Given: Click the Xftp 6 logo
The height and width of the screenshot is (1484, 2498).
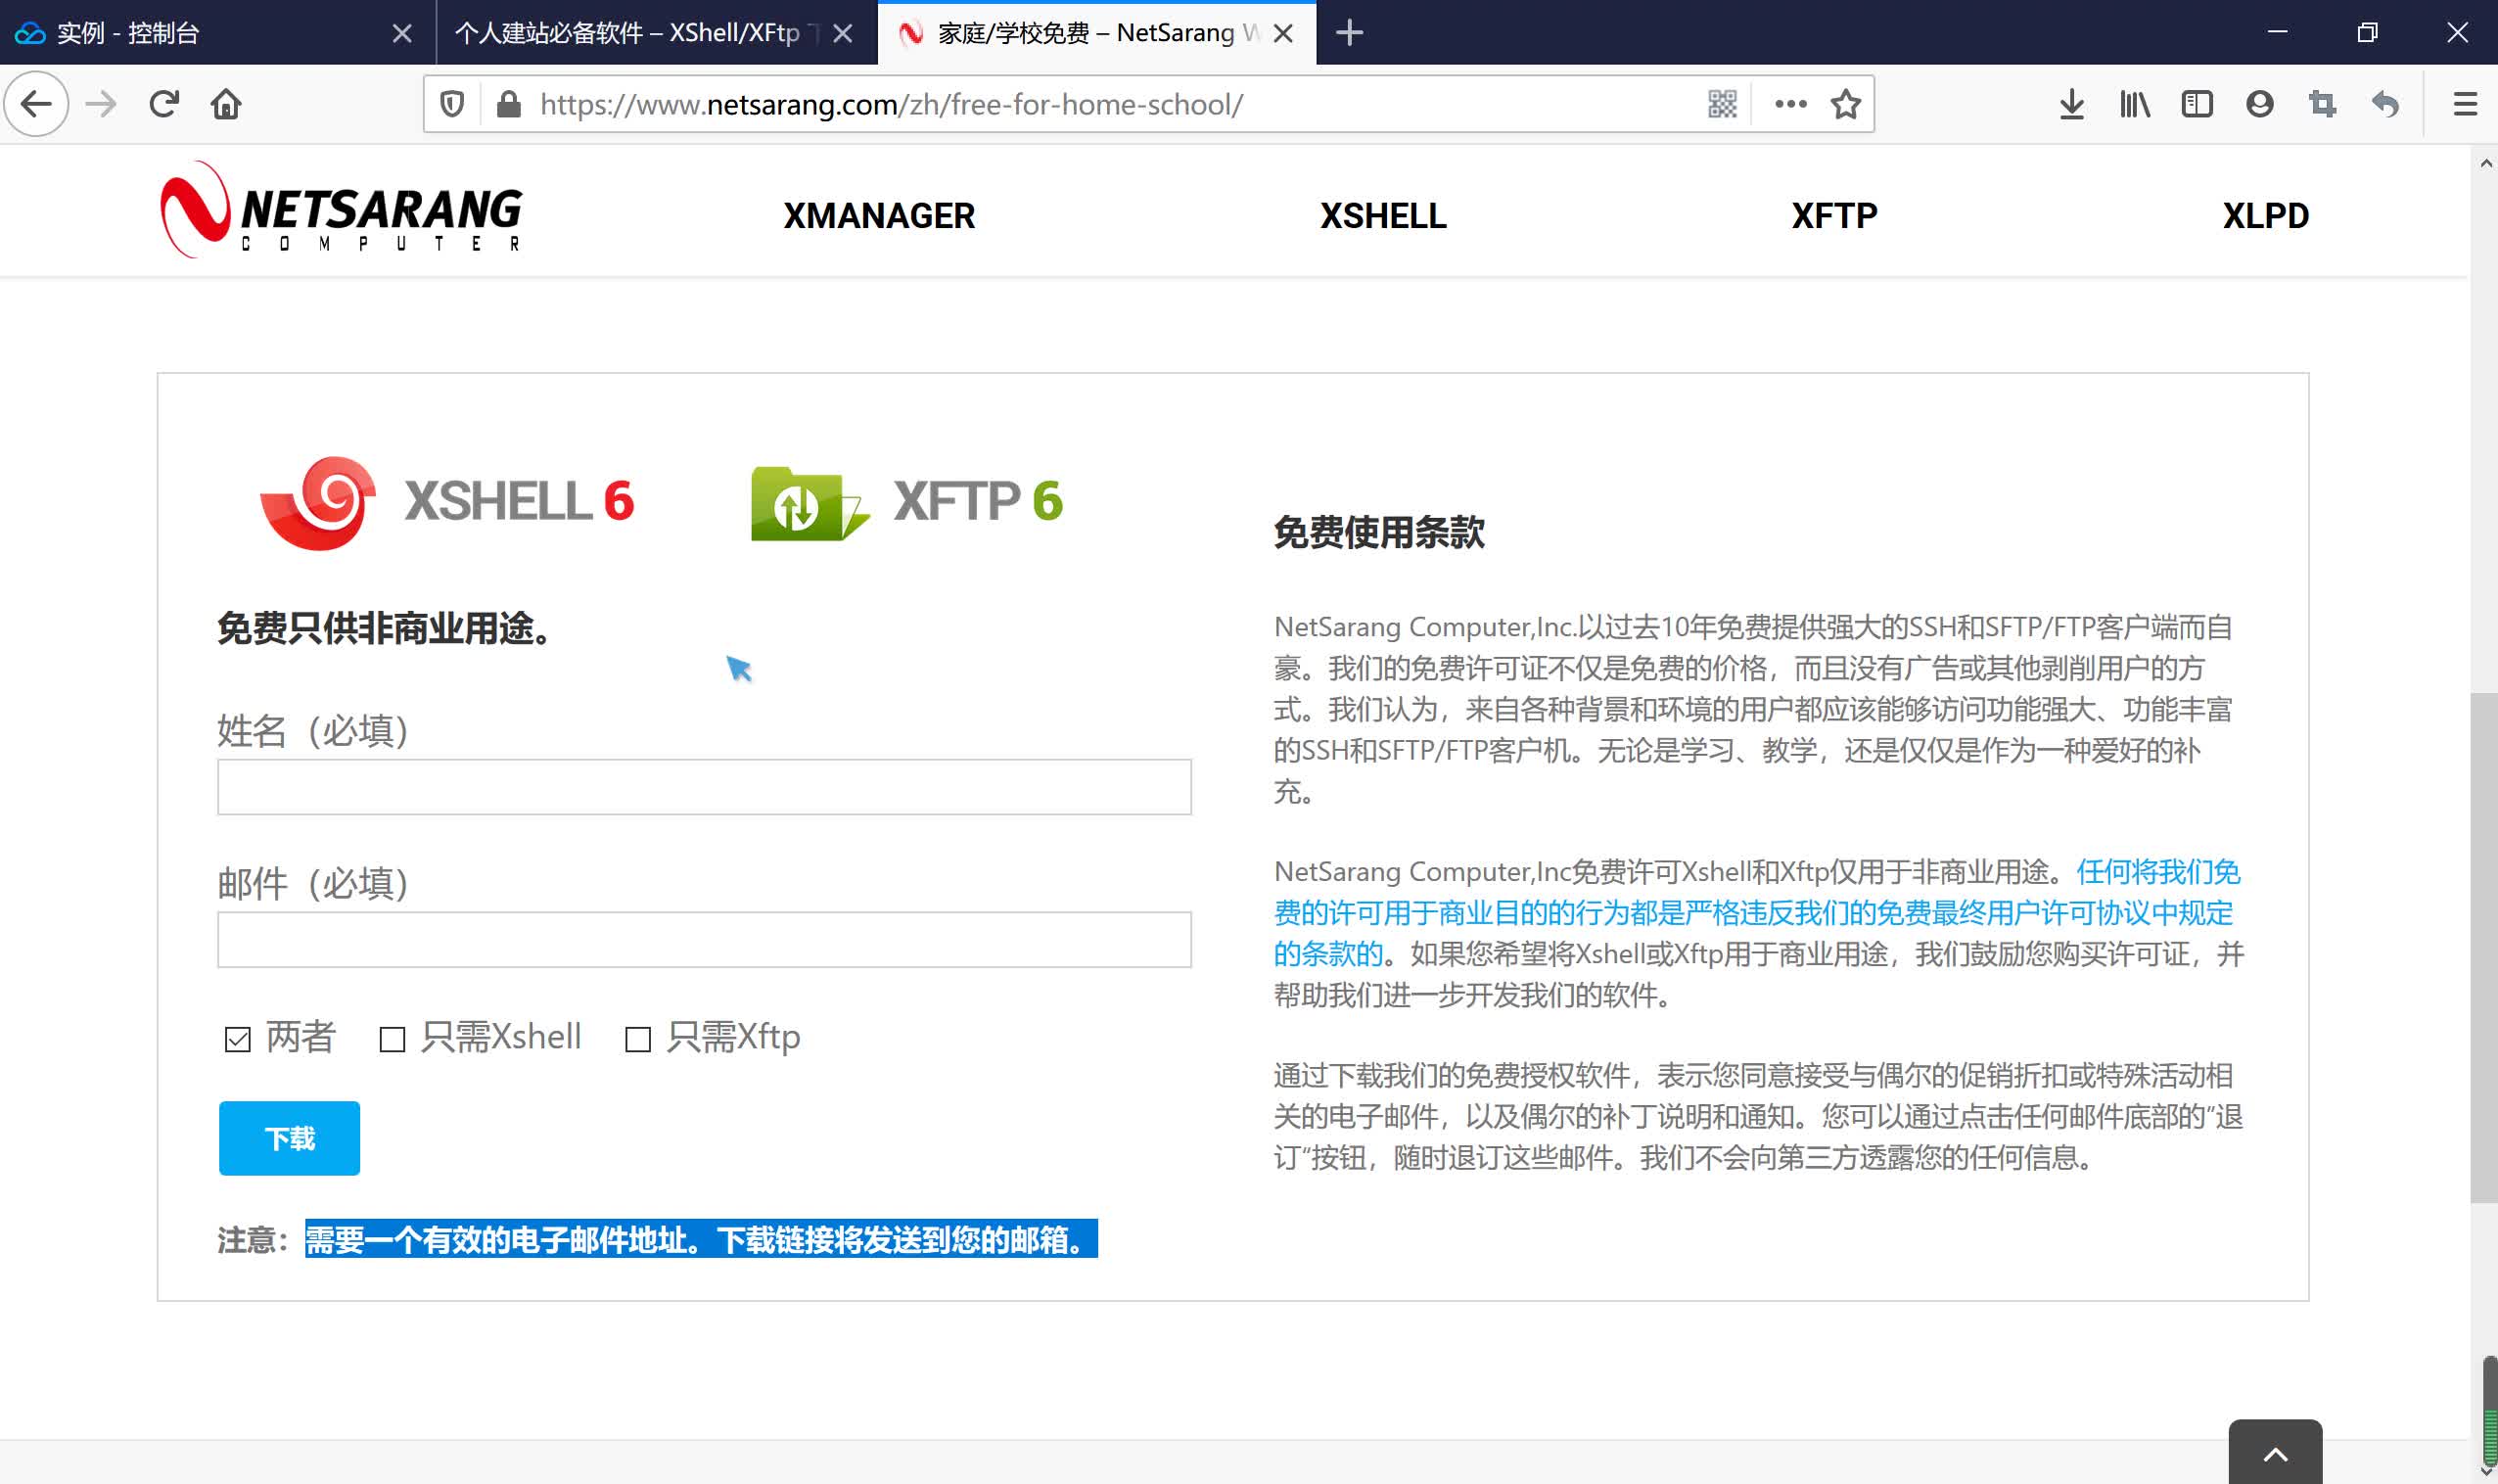Looking at the screenshot, I should click(x=907, y=503).
